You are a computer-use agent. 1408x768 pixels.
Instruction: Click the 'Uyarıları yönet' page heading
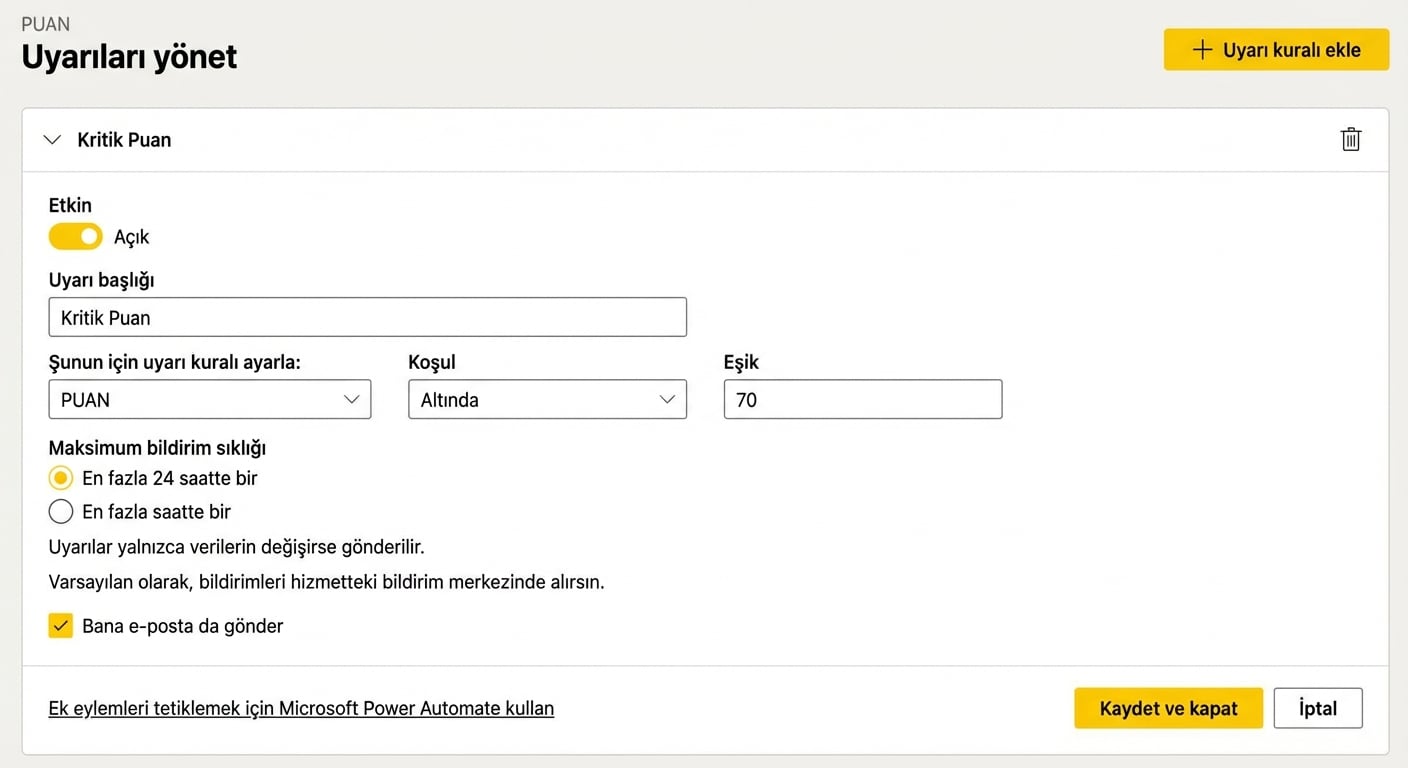(x=129, y=57)
